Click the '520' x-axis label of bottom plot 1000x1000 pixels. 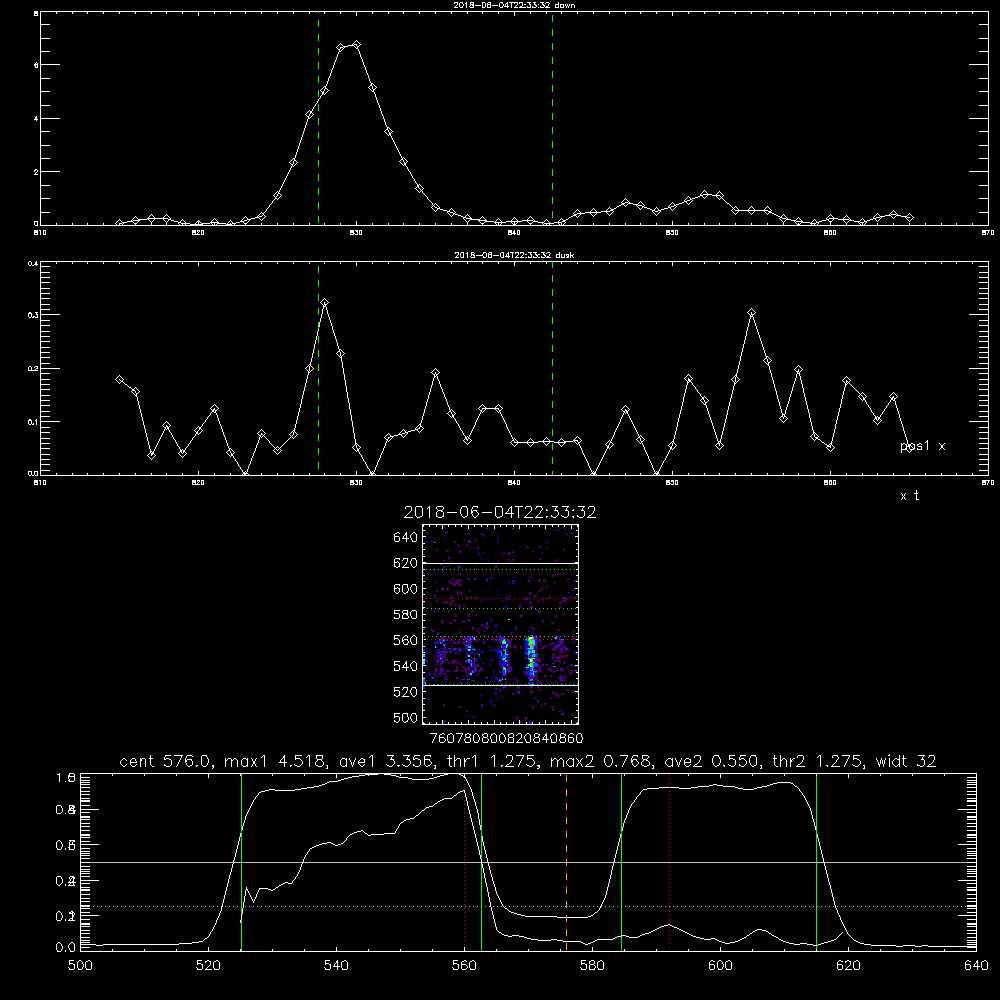click(x=208, y=966)
